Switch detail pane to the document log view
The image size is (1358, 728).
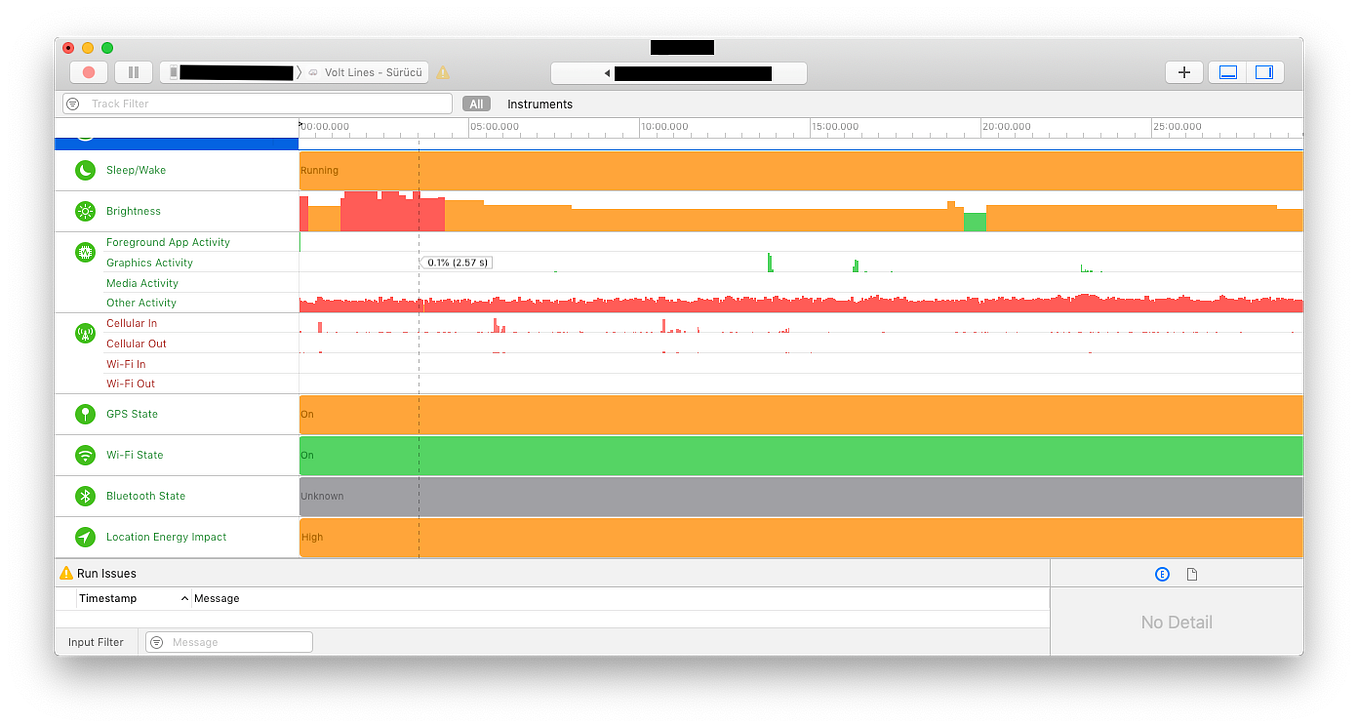tap(1191, 573)
